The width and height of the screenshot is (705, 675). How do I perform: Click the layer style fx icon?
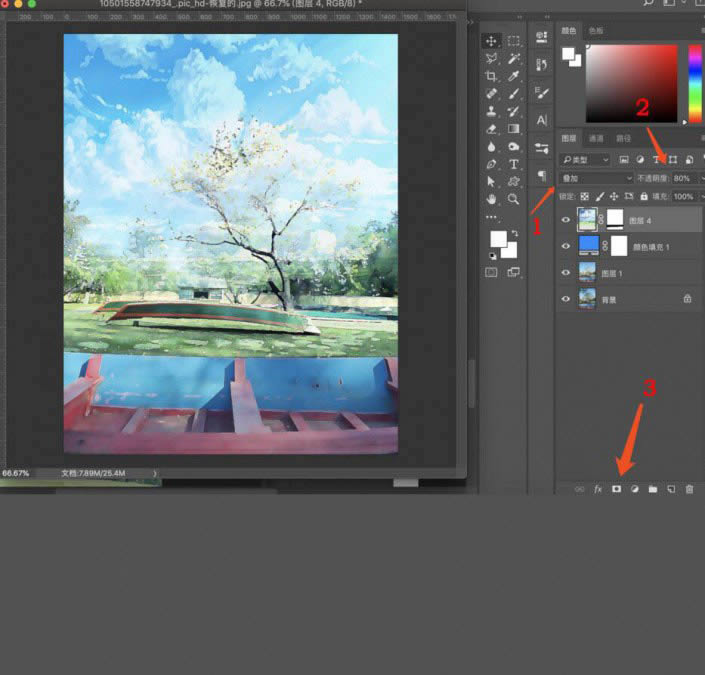pos(598,489)
